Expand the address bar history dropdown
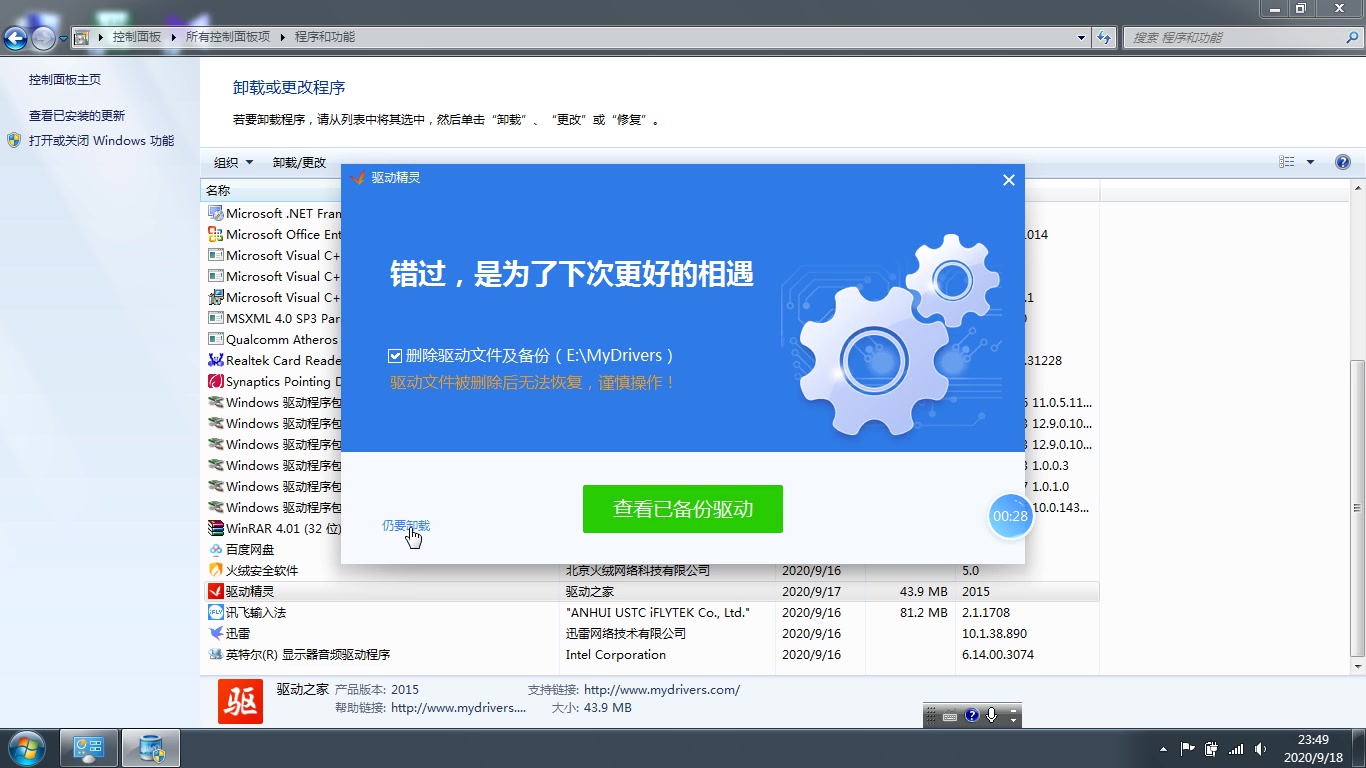This screenshot has height=768, width=1366. (1081, 38)
